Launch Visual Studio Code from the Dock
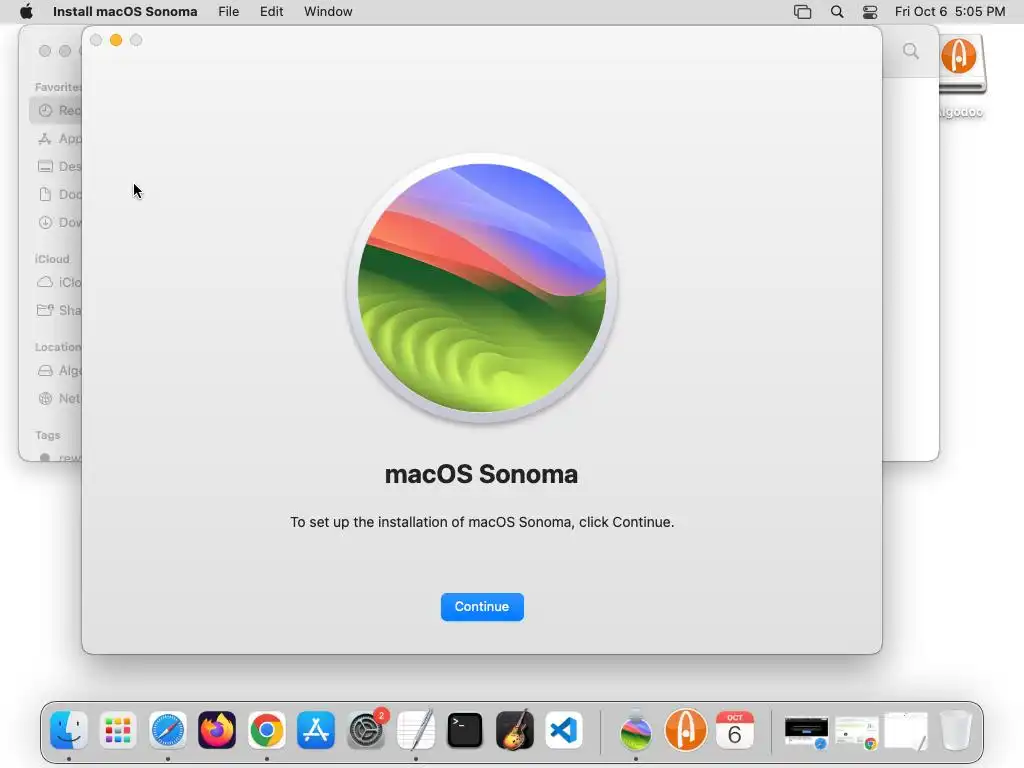 [x=564, y=730]
